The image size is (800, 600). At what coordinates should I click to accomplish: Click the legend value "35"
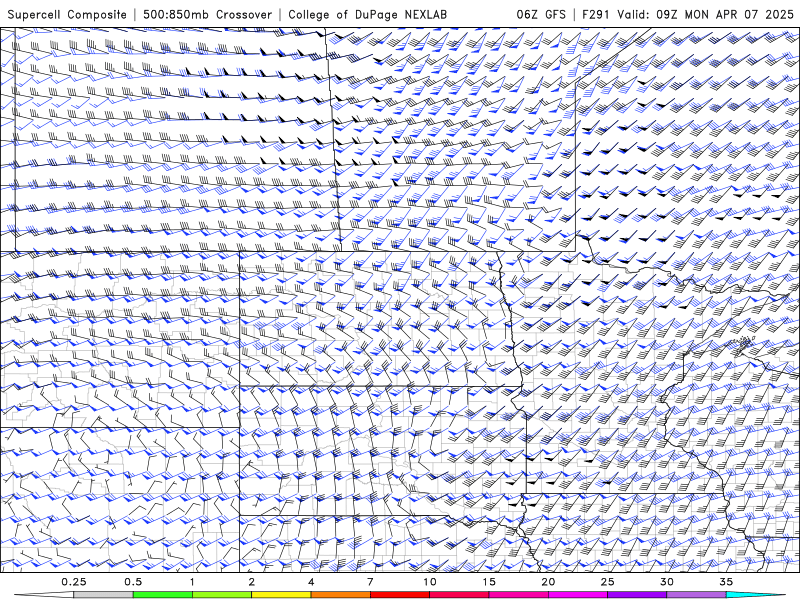click(x=726, y=582)
